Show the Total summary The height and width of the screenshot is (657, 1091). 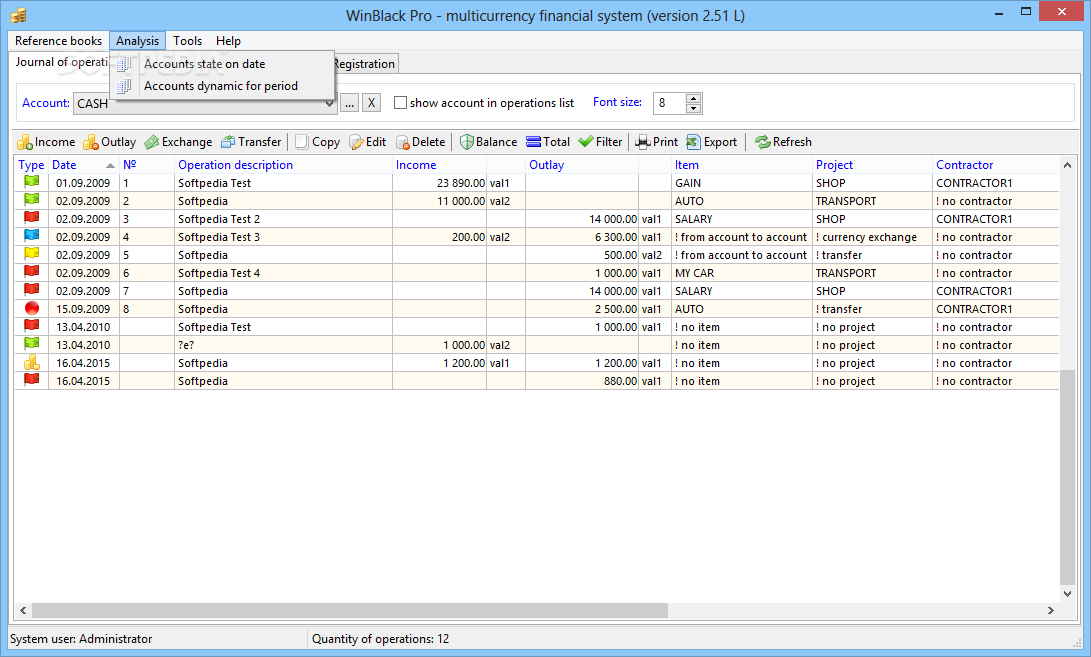click(x=548, y=142)
